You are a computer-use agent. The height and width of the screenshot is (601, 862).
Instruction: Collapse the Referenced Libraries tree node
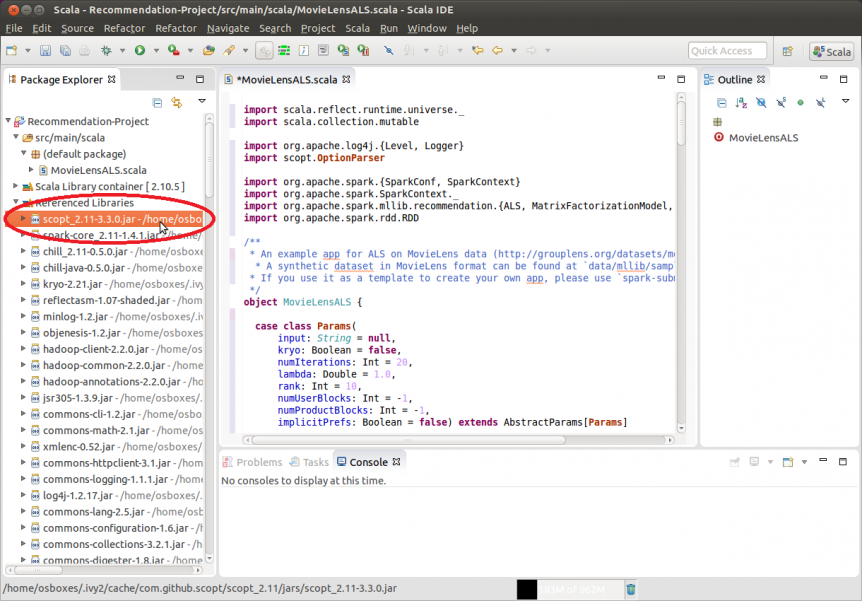pyautogui.click(x=14, y=203)
